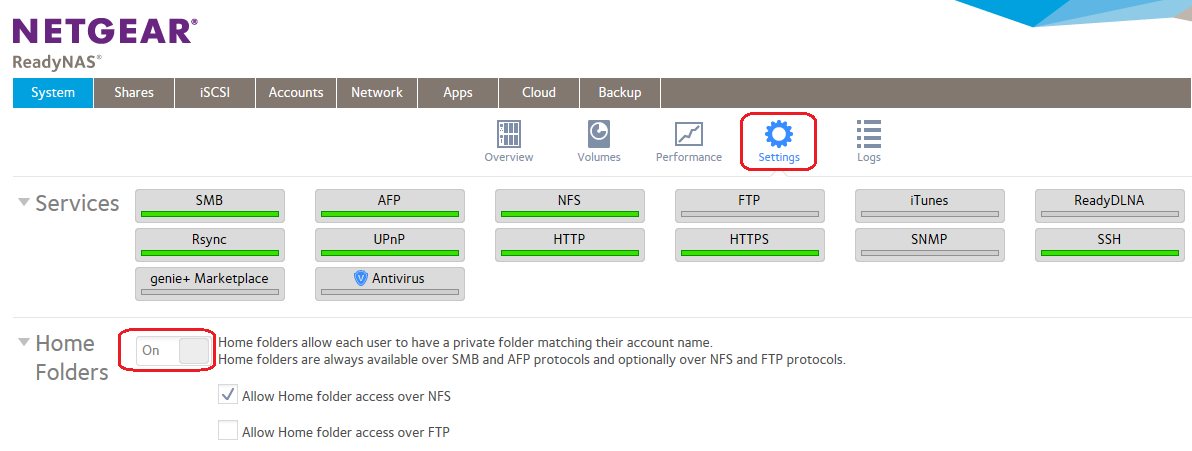Click the Home folders description text
This screenshot has width=1192, height=451.
tap(531, 351)
